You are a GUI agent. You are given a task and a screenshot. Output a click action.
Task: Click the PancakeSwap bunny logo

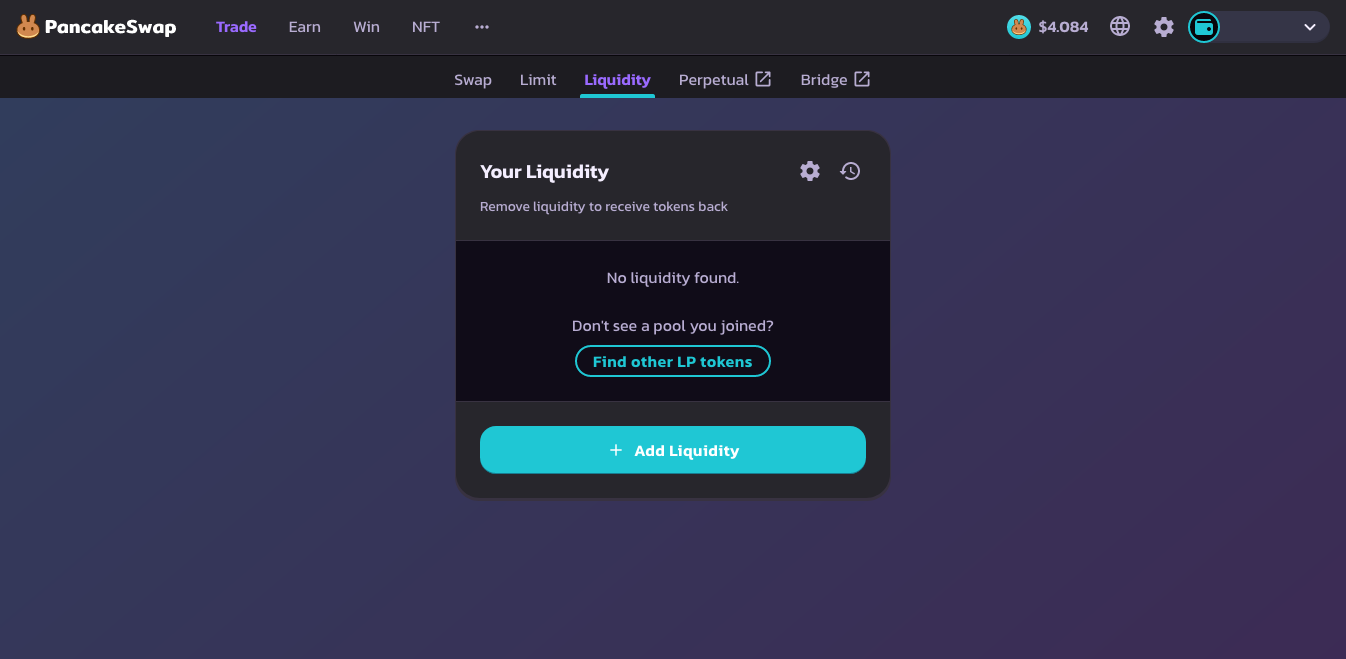(x=28, y=27)
